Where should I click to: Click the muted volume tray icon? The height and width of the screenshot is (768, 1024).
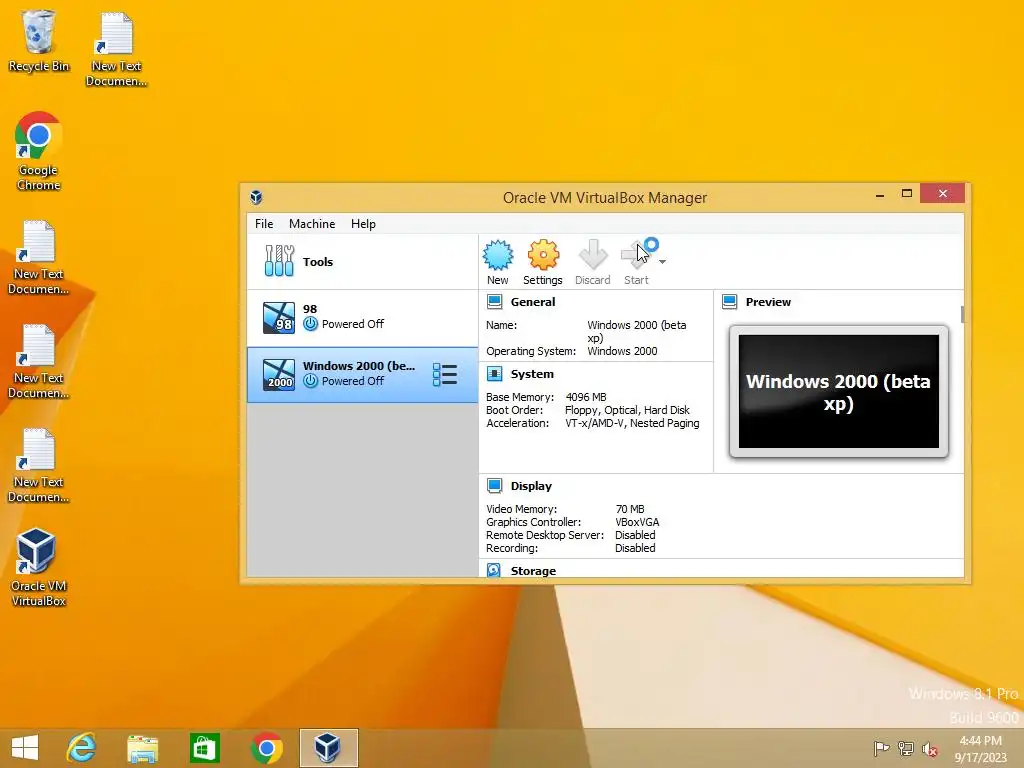click(930, 749)
